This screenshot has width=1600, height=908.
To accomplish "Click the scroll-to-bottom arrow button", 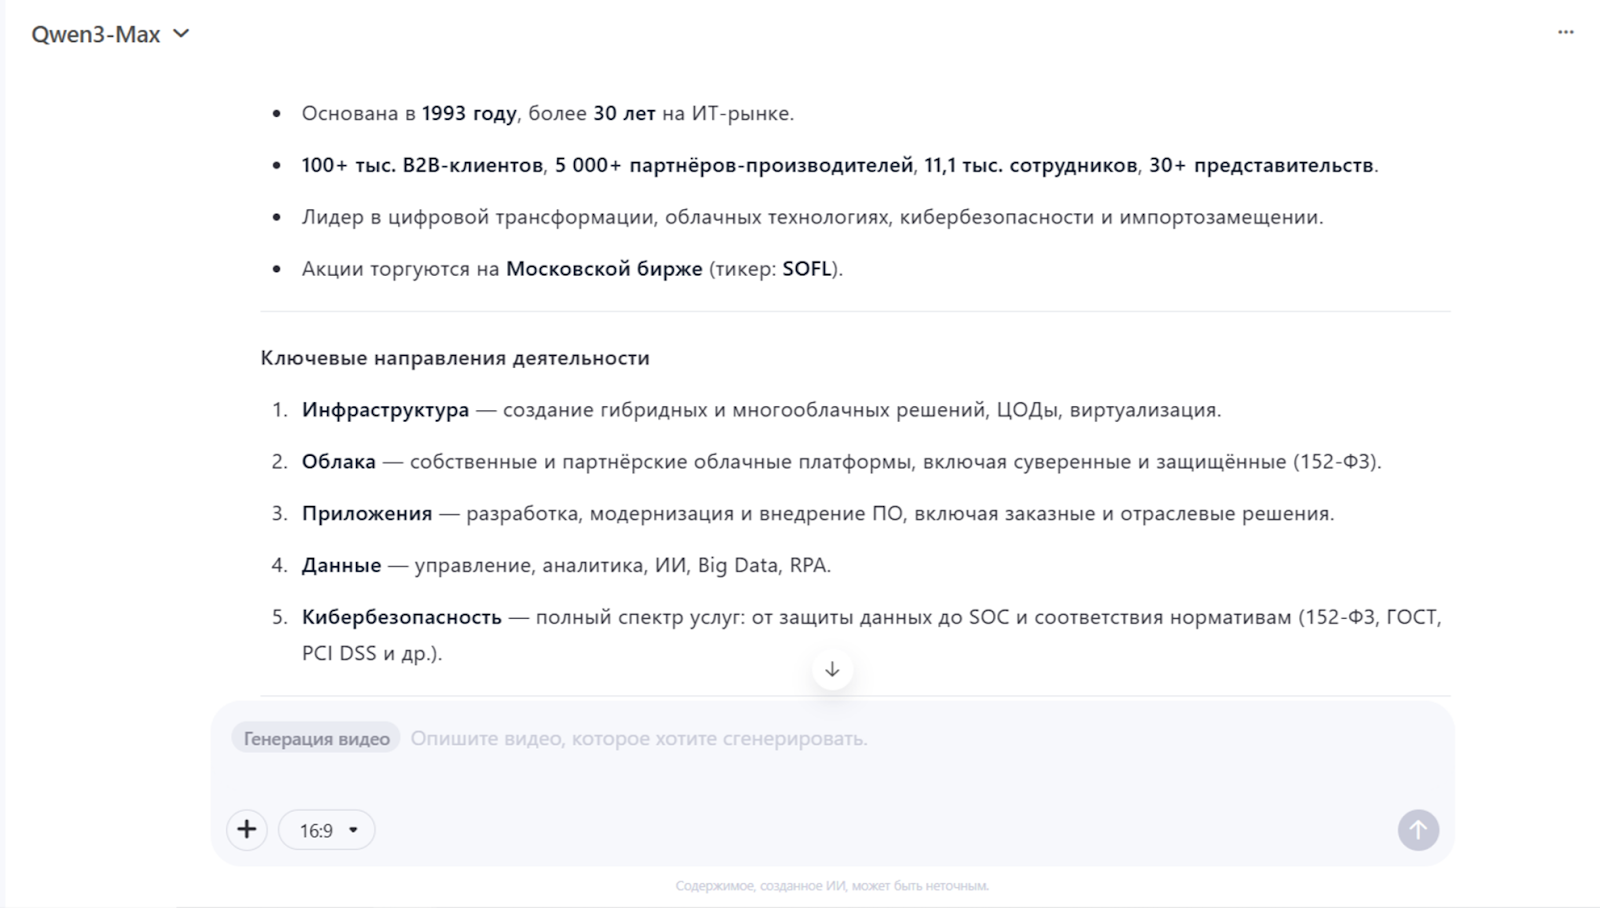I will [x=832, y=670].
